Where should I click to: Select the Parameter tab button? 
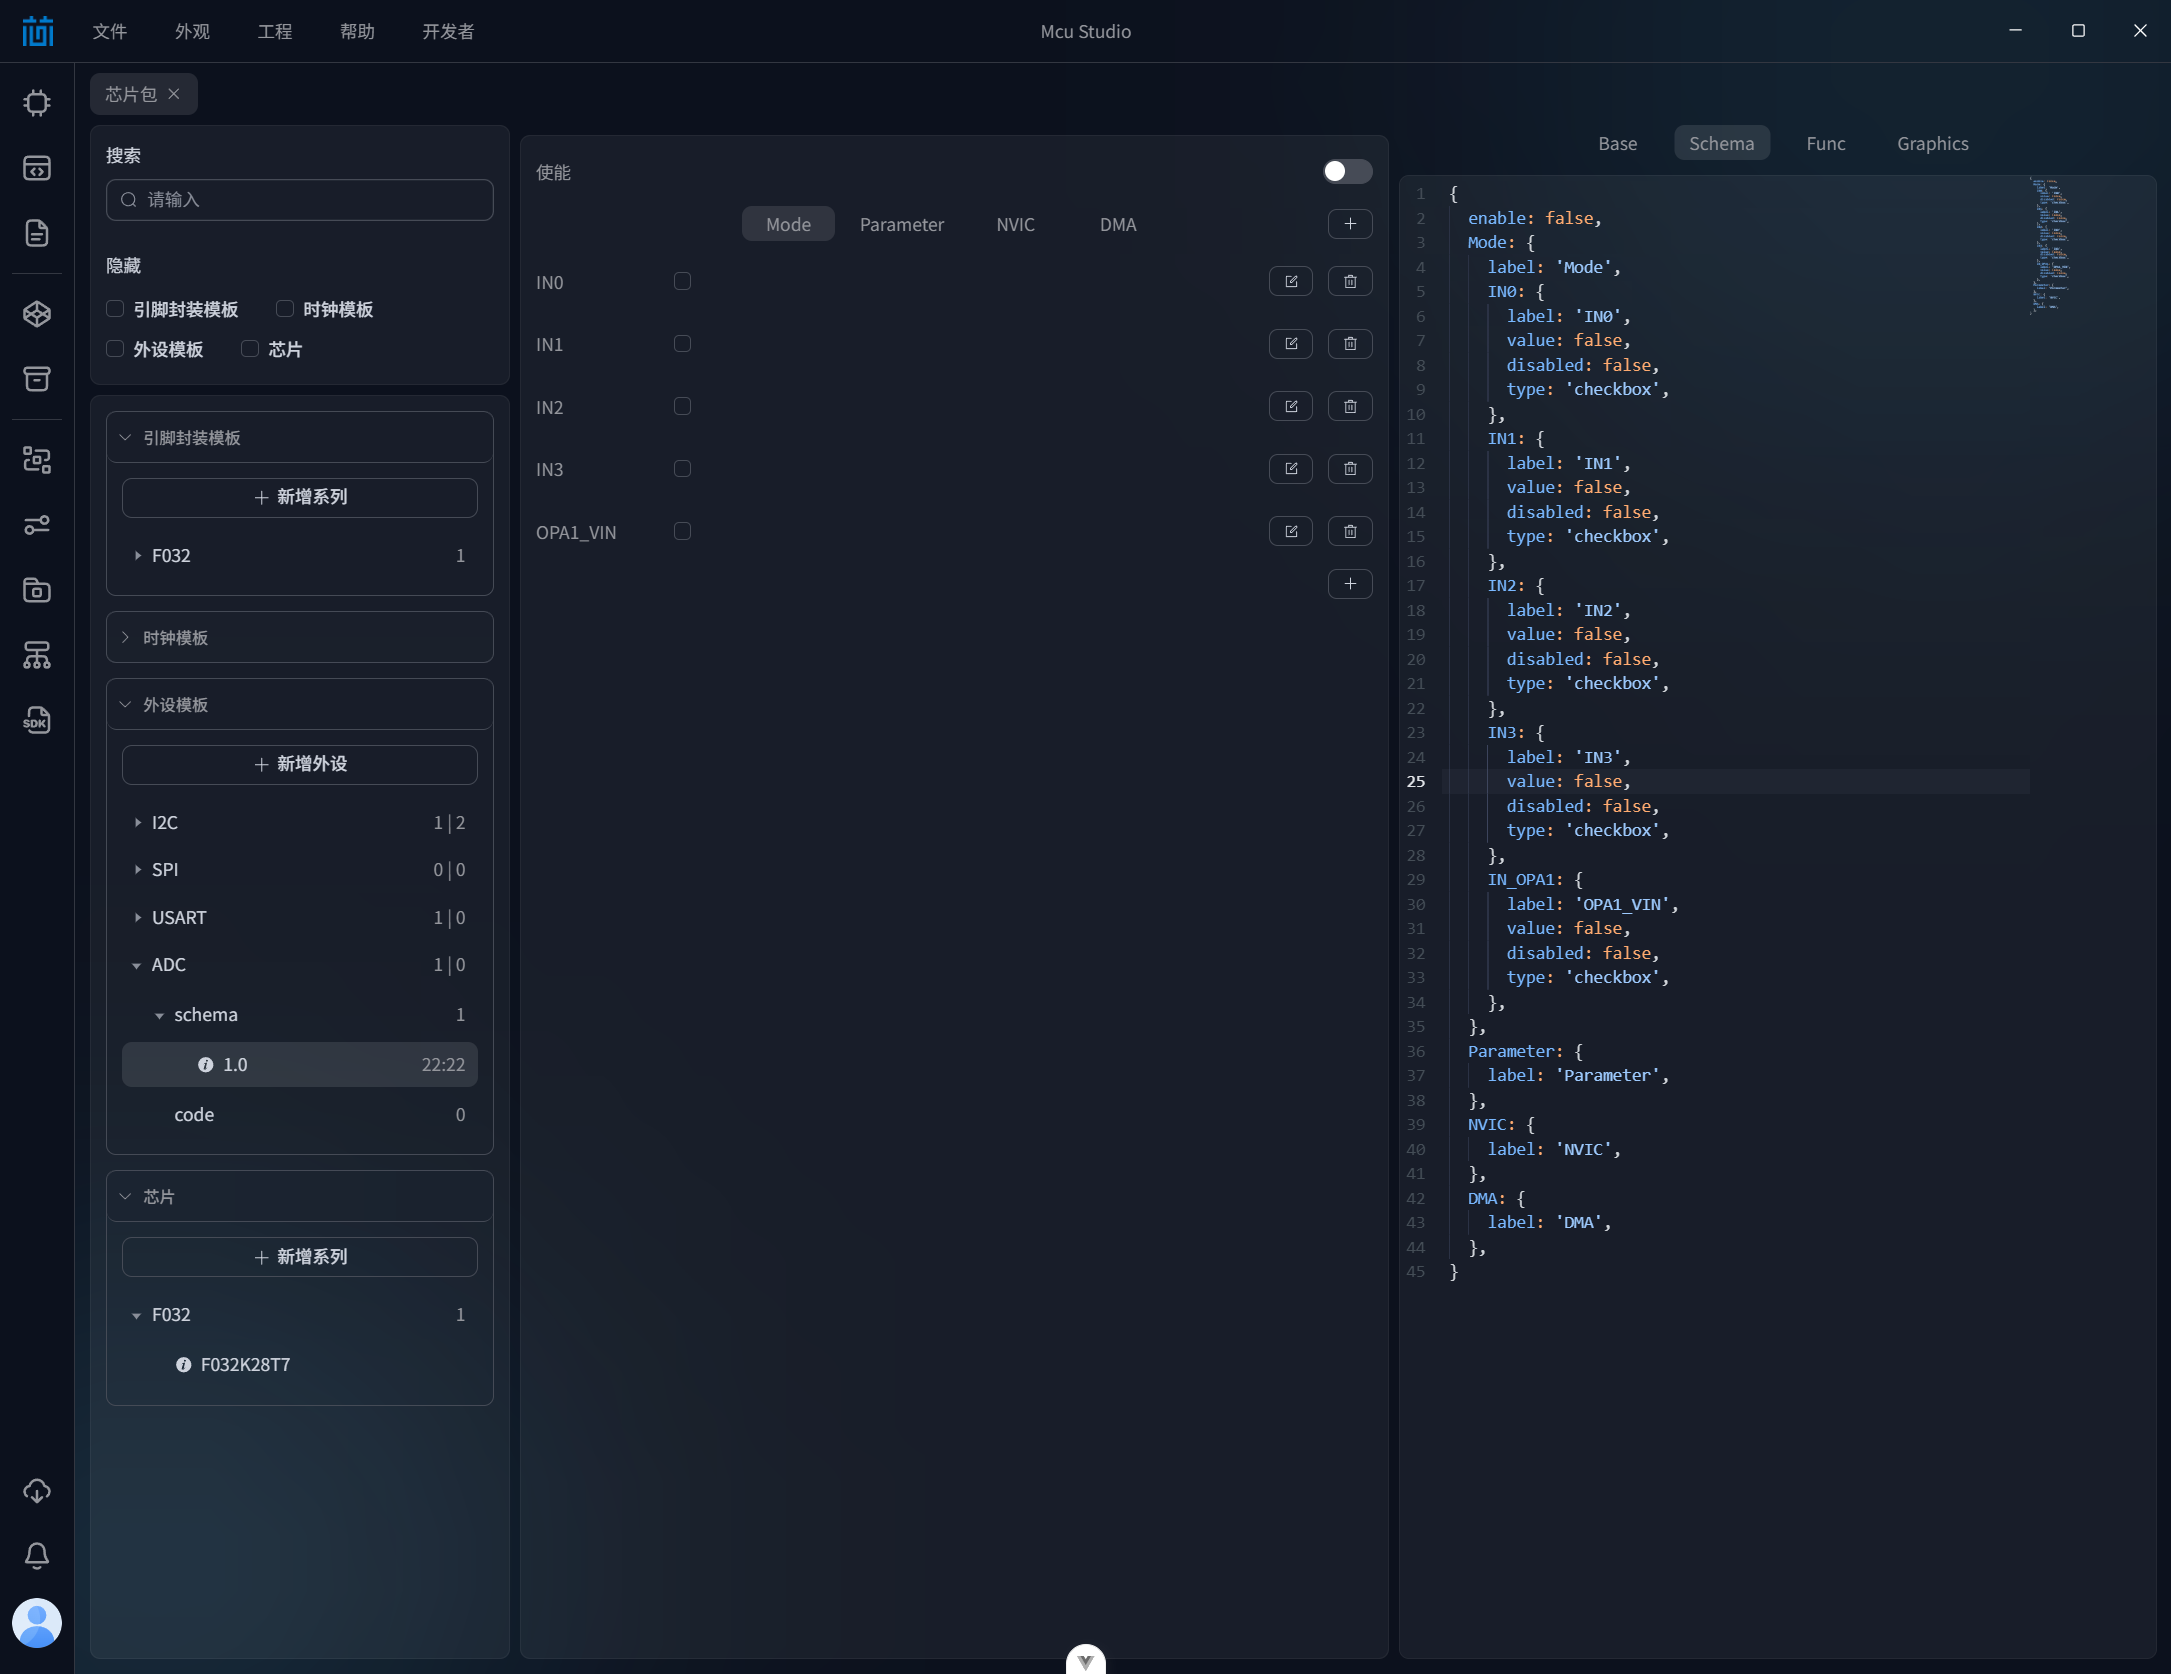coord(901,225)
